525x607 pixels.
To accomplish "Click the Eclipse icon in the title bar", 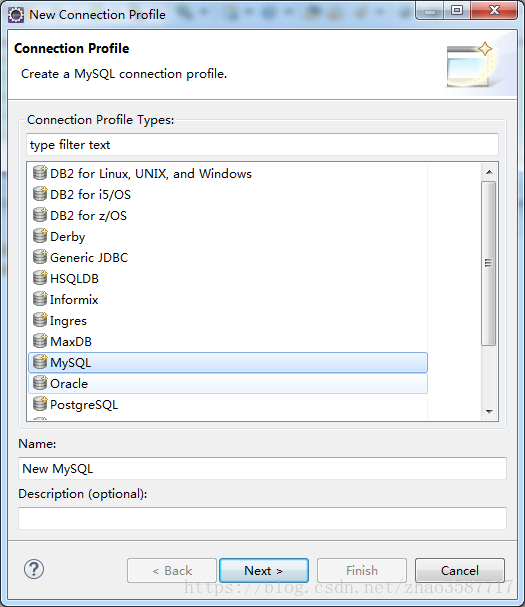I will coord(16,15).
